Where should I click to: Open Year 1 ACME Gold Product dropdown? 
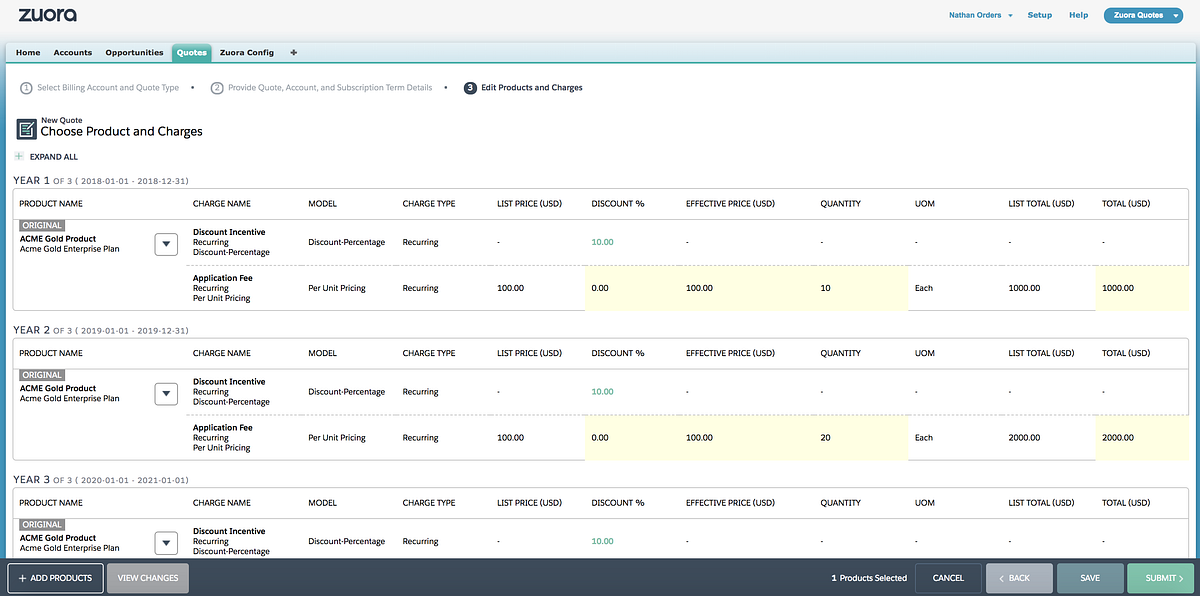(166, 244)
